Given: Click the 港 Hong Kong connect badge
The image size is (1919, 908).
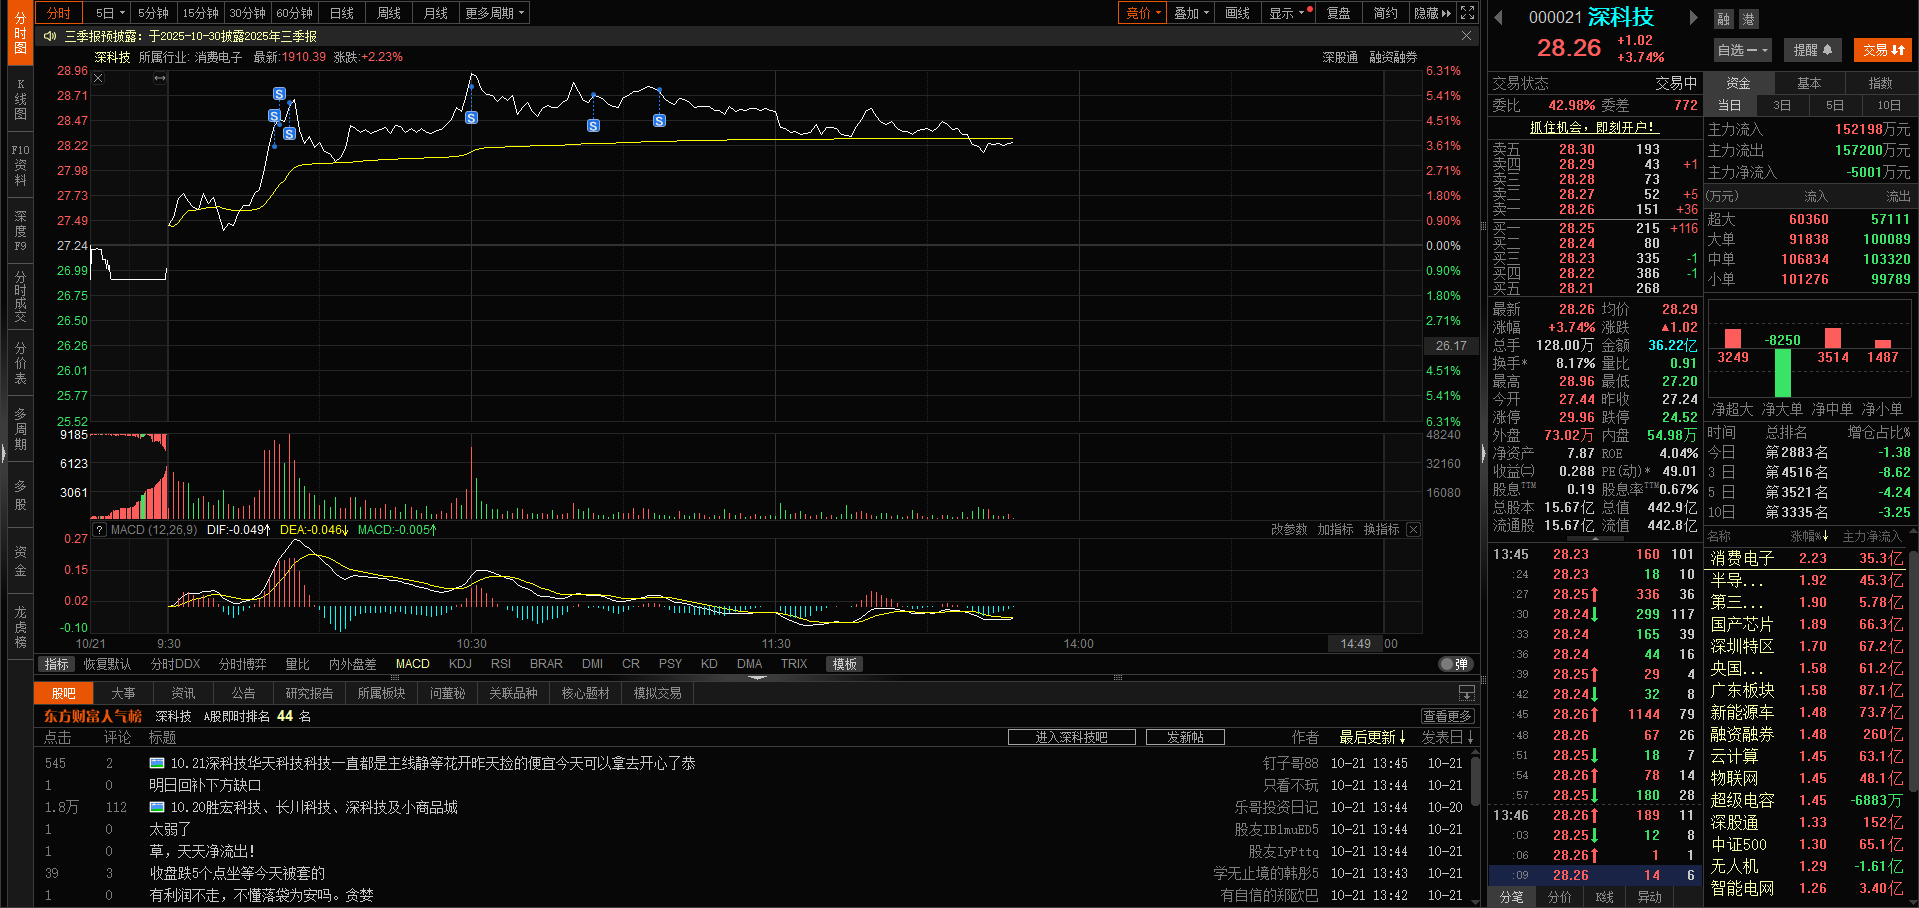Looking at the screenshot, I should click(x=1748, y=19).
